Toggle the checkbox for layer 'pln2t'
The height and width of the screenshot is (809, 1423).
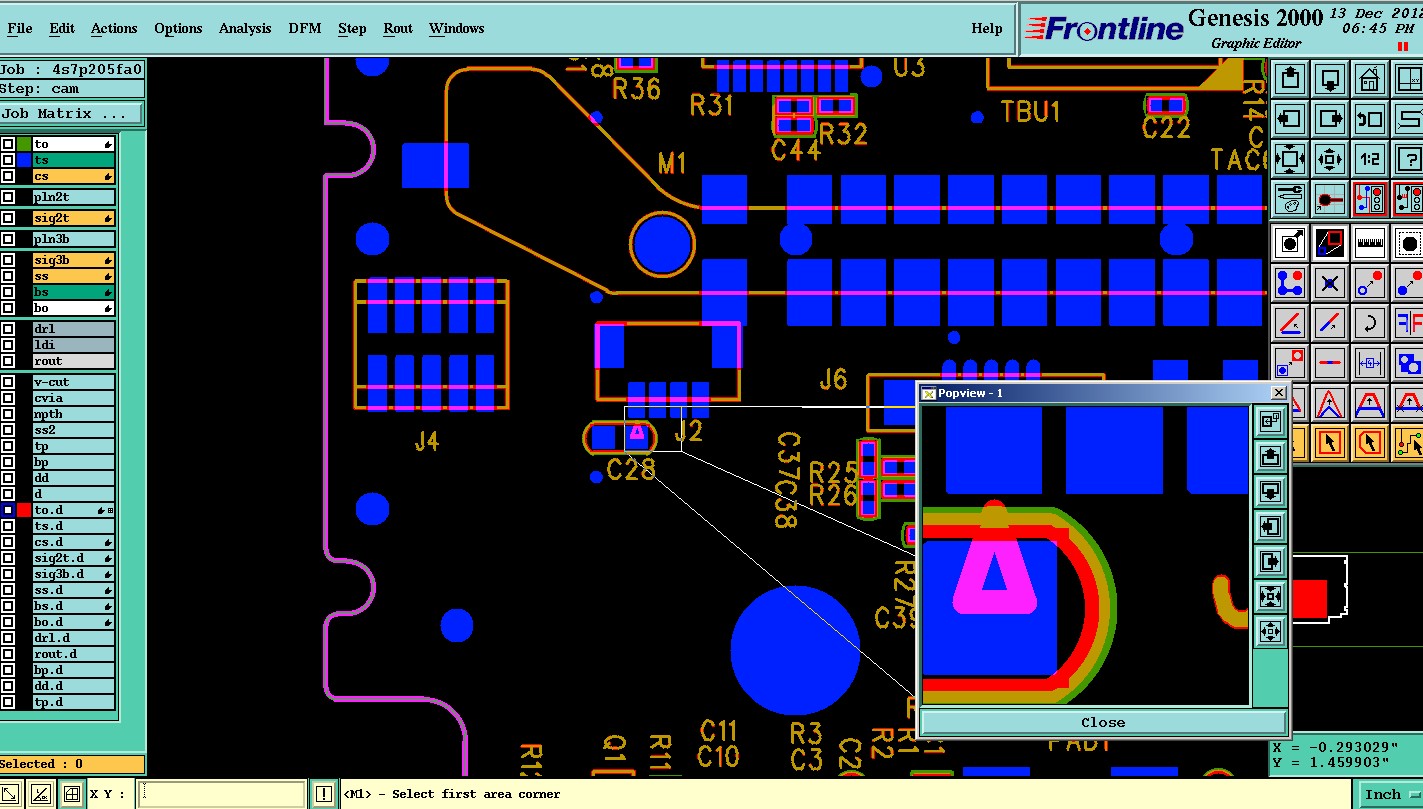[x=8, y=197]
